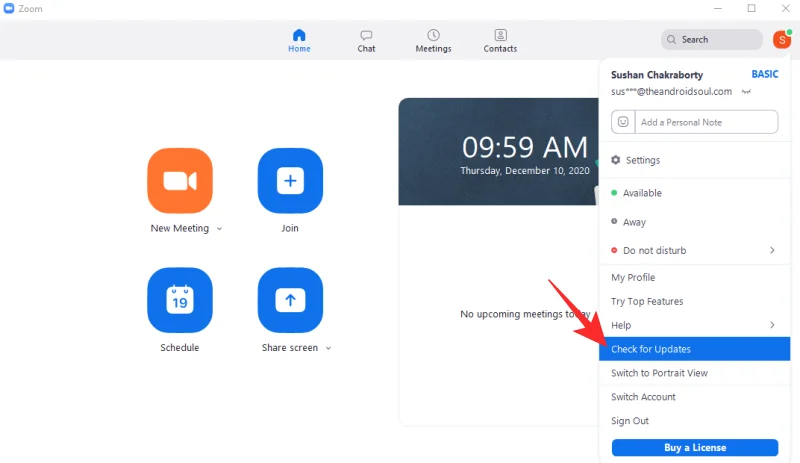This screenshot has width=800, height=463.
Task: Click the blue Join plus icon
Action: [x=290, y=181]
